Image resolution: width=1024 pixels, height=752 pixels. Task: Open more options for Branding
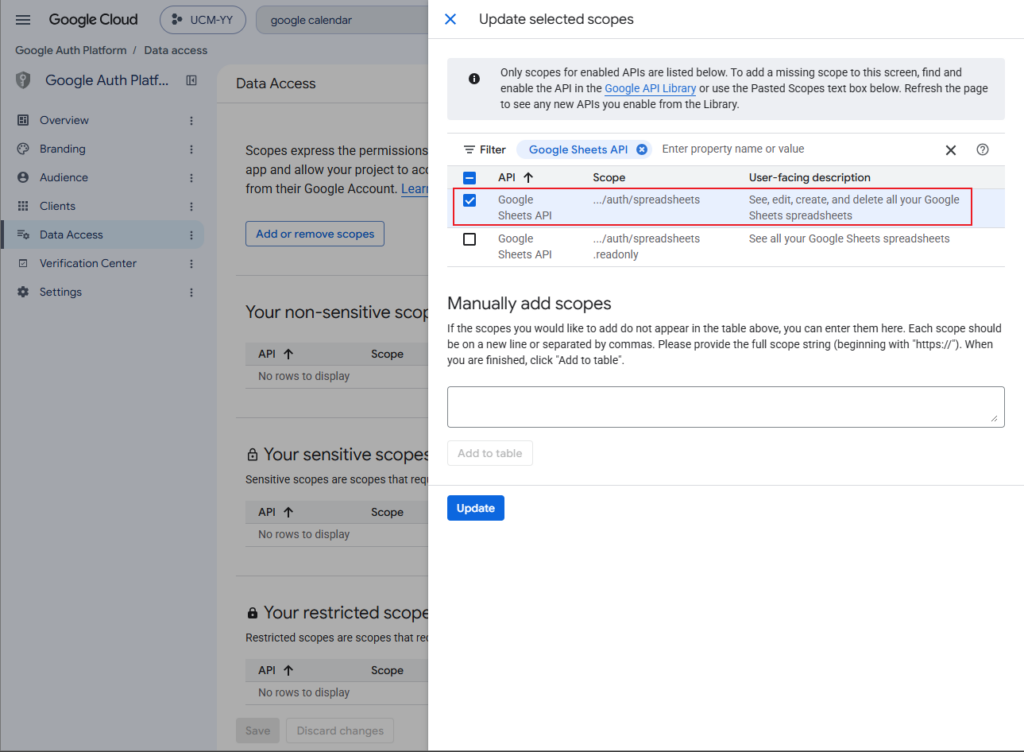pos(191,149)
